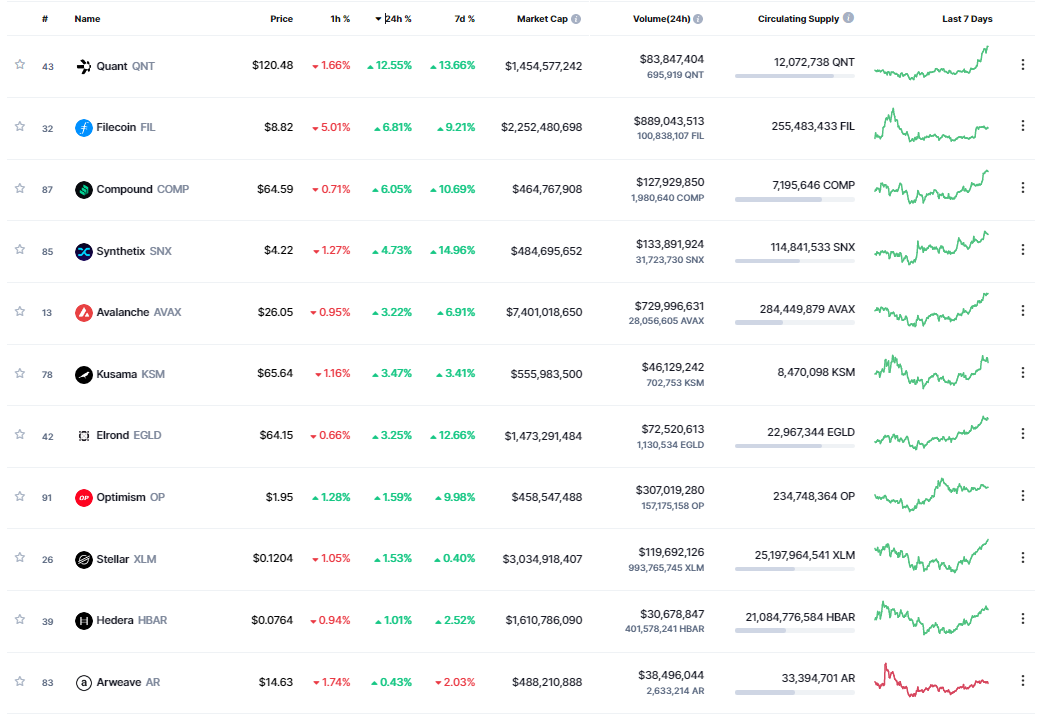Click the Synthetix logo icon

coord(83,252)
